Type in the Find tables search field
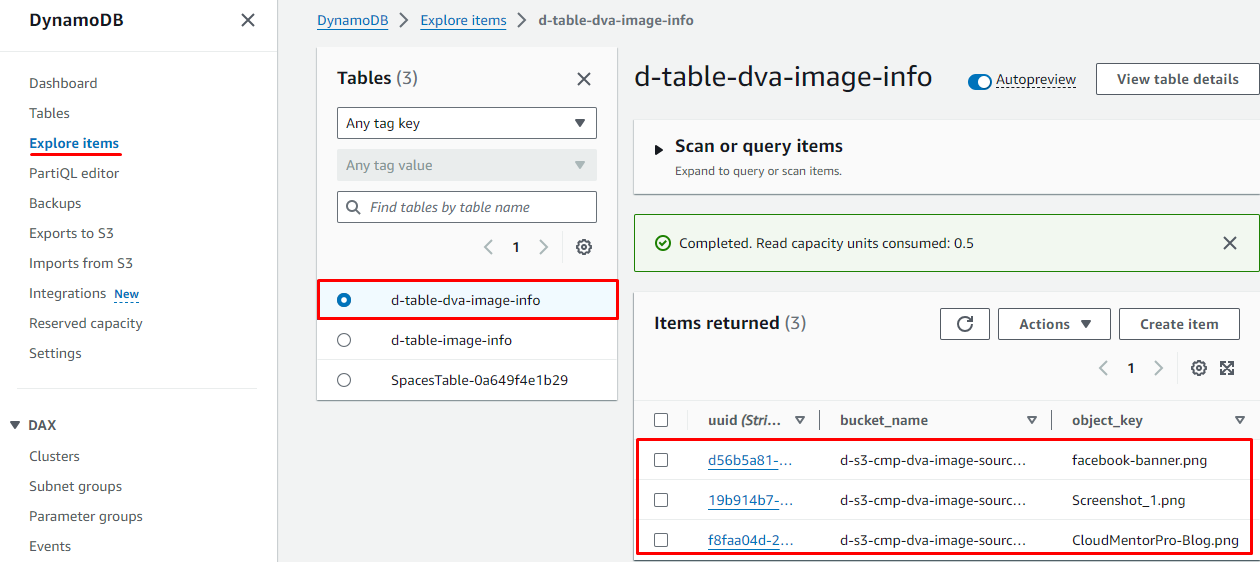 [x=478, y=207]
